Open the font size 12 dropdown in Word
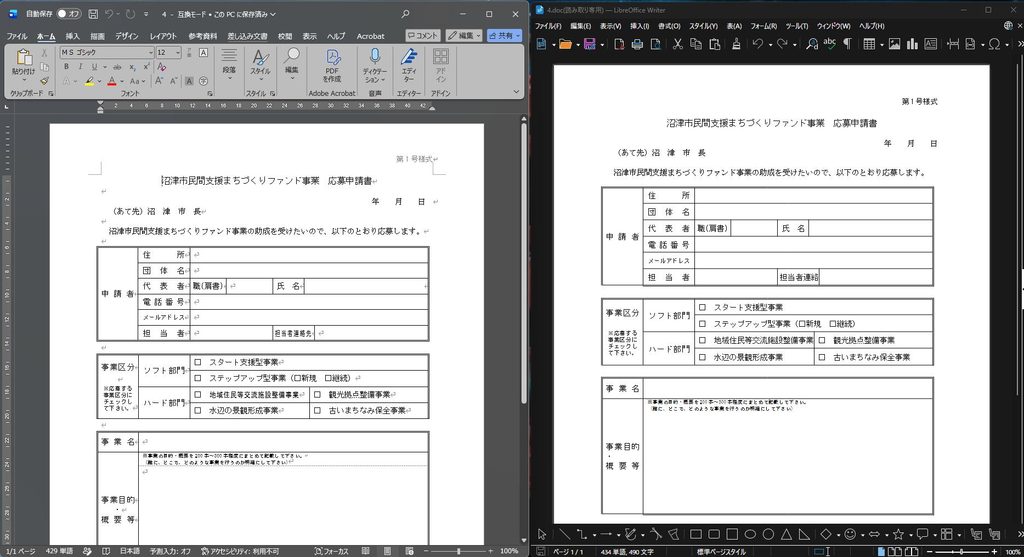1024x557 pixels. (178, 52)
